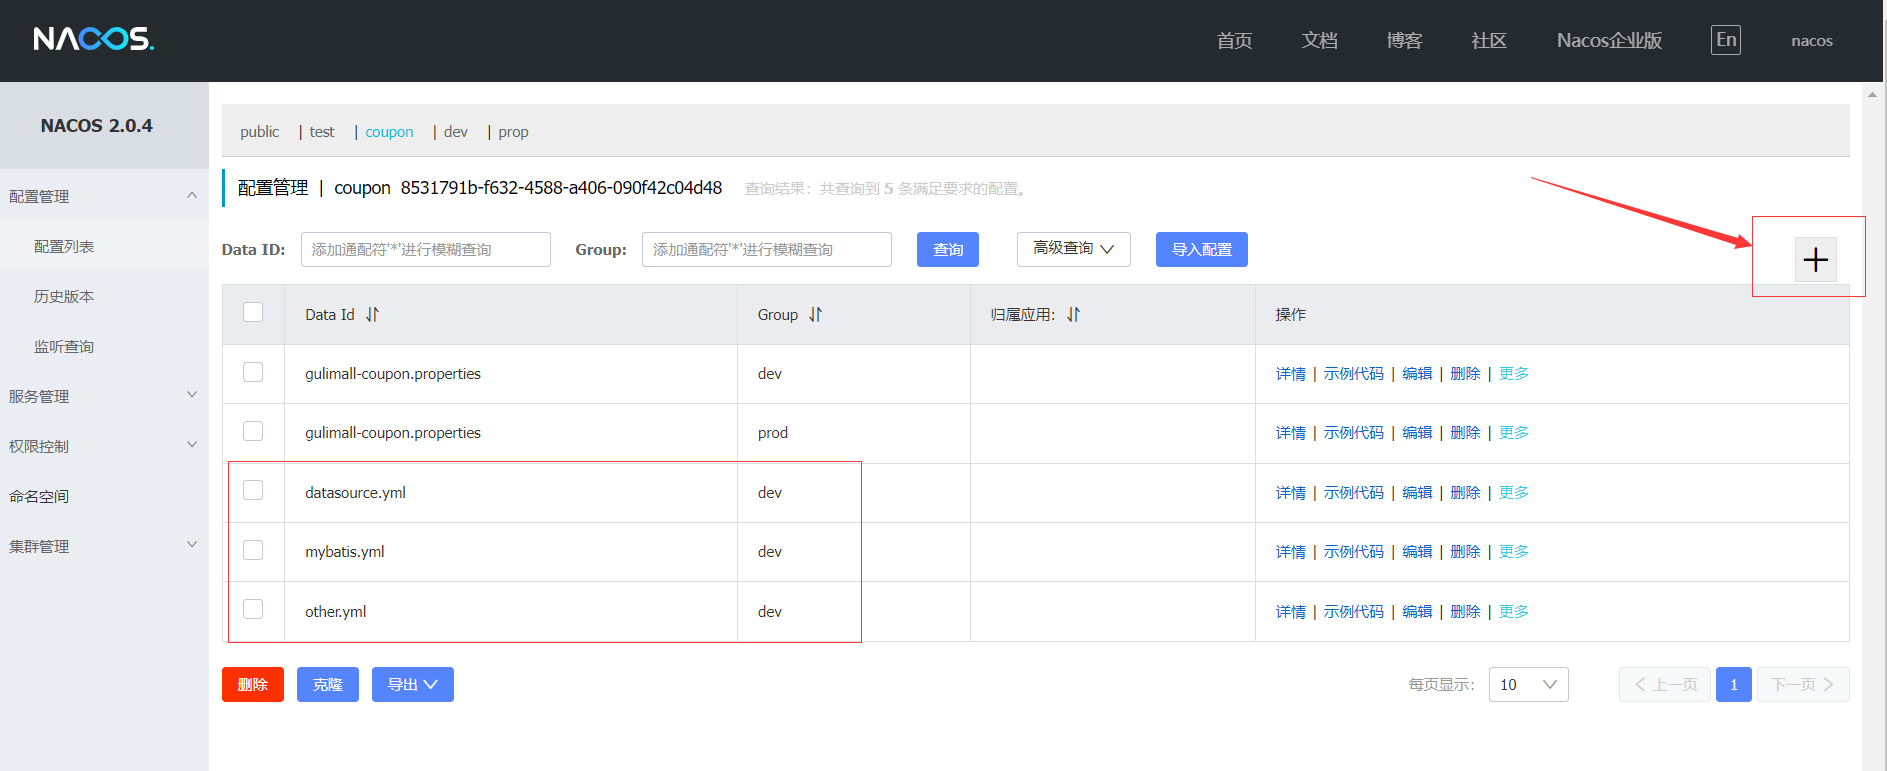
Task: Click 删除 link for gulimall-coupon.properties prod
Action: coord(1465,432)
